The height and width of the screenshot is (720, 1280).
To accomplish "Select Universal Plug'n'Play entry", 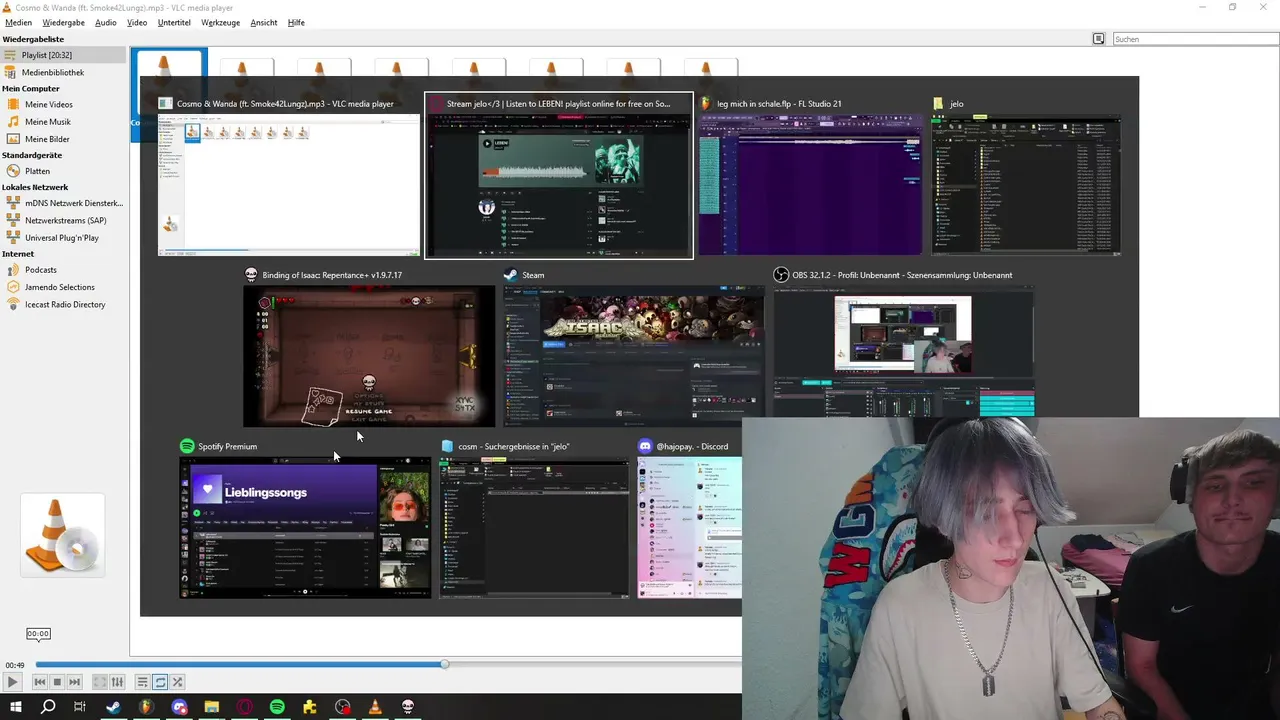I will (64, 238).
